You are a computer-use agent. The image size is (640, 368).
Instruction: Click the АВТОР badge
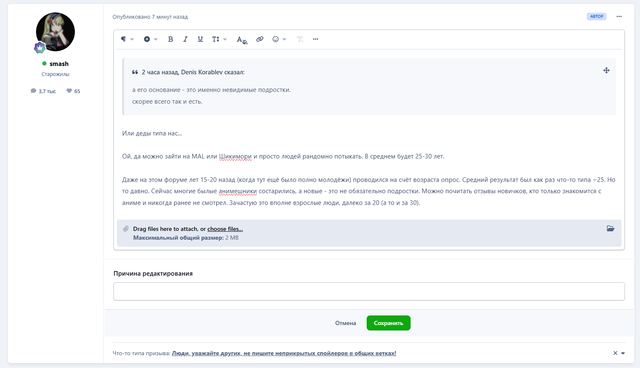(596, 16)
